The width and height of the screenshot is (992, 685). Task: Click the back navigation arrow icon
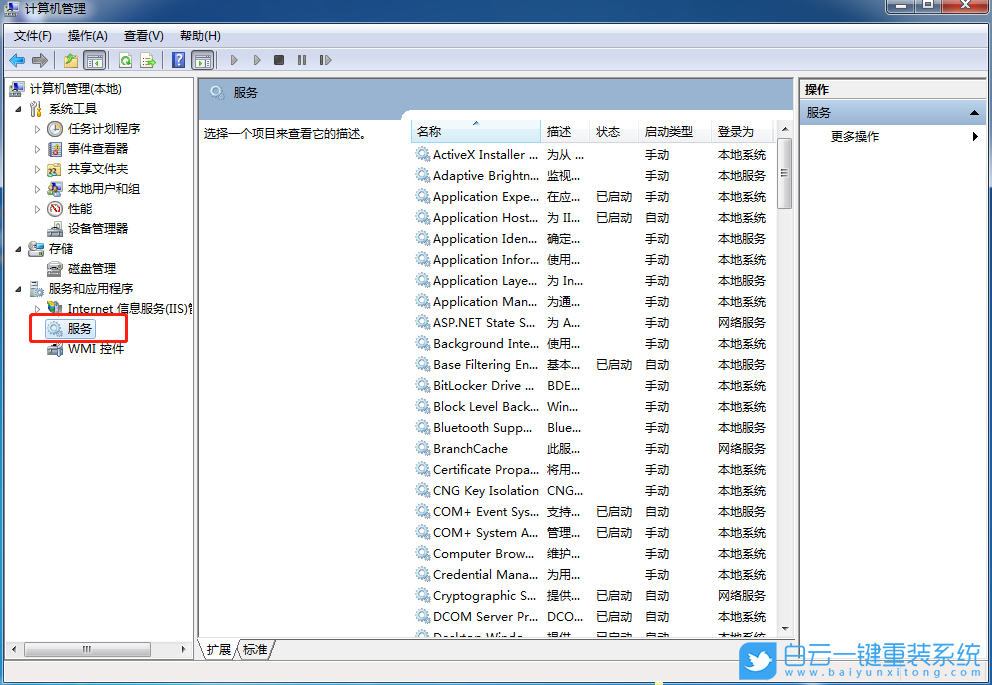(17, 60)
